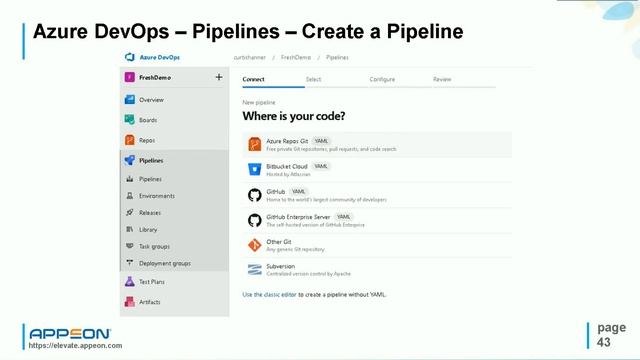Open the FreshDemo breadcrumb link
The width and height of the screenshot is (640, 360).
(x=296, y=57)
